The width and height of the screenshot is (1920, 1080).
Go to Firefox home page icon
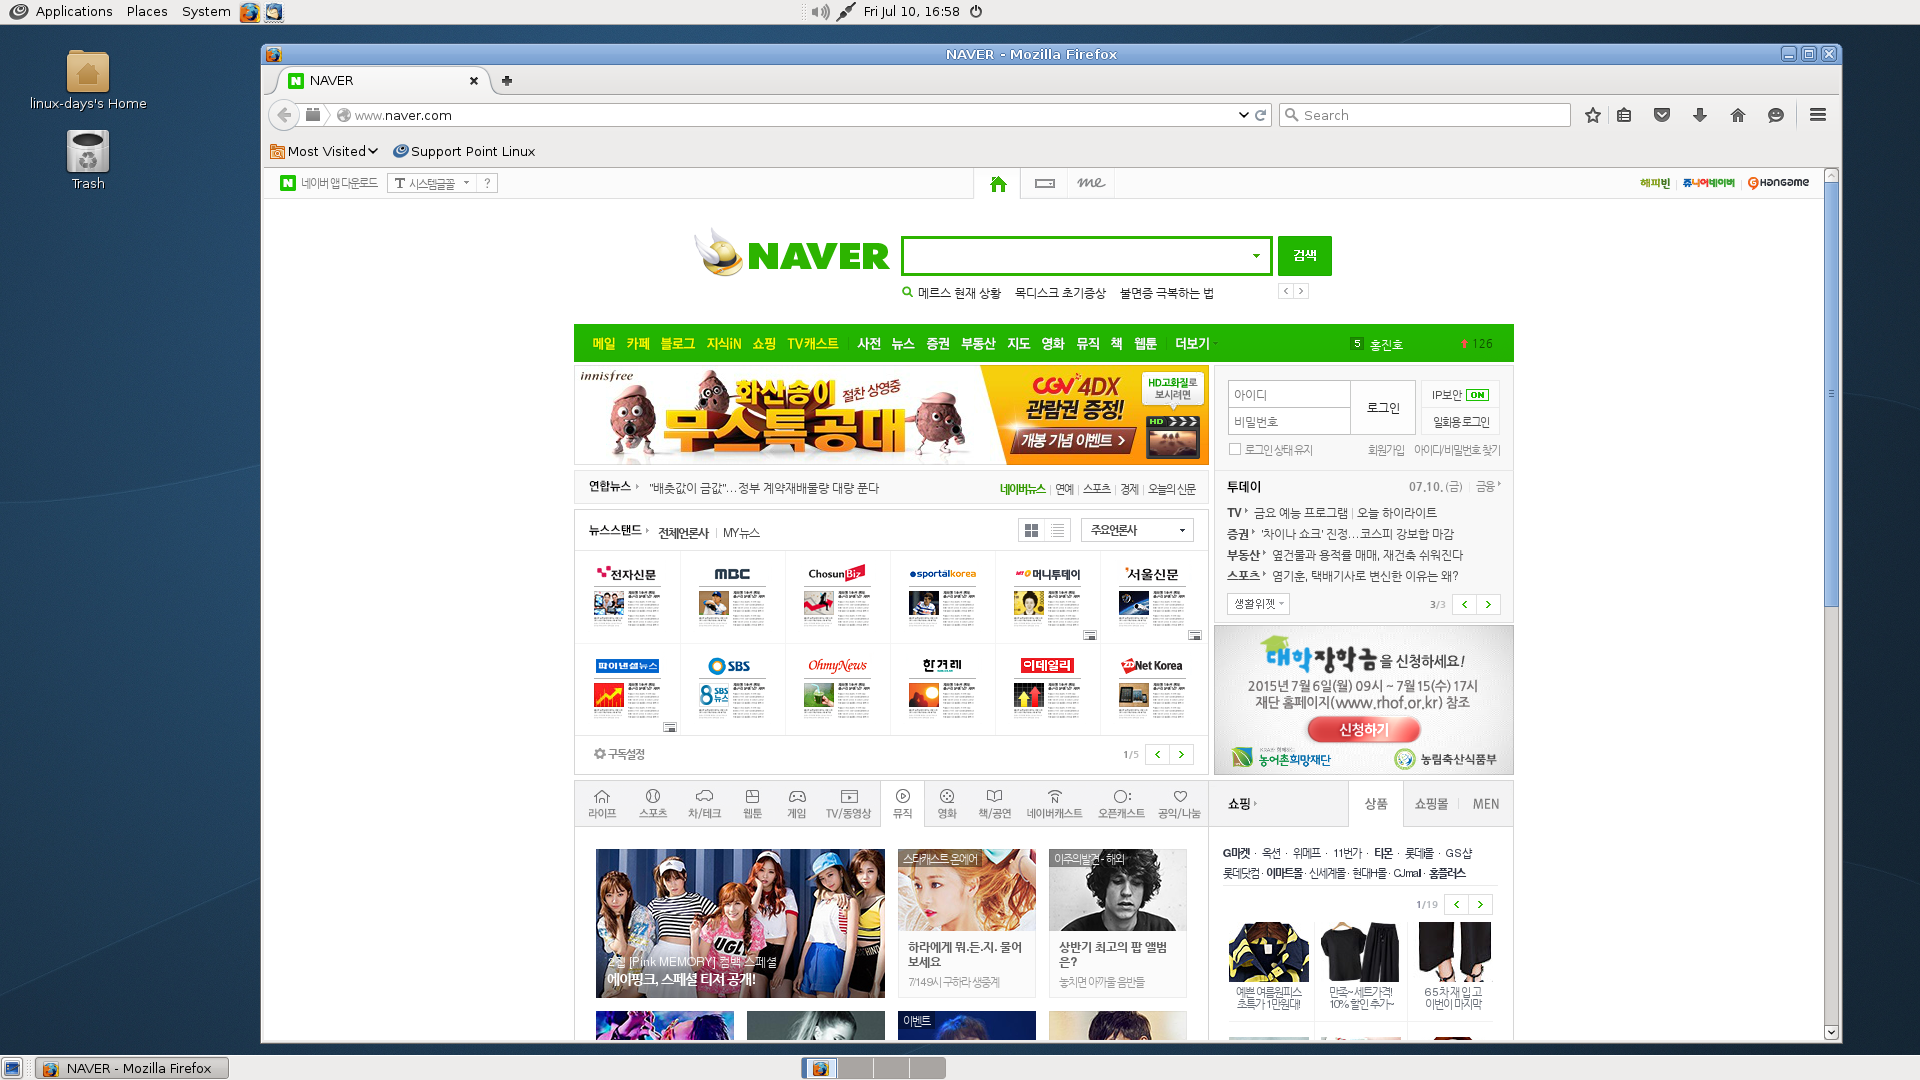point(1738,115)
